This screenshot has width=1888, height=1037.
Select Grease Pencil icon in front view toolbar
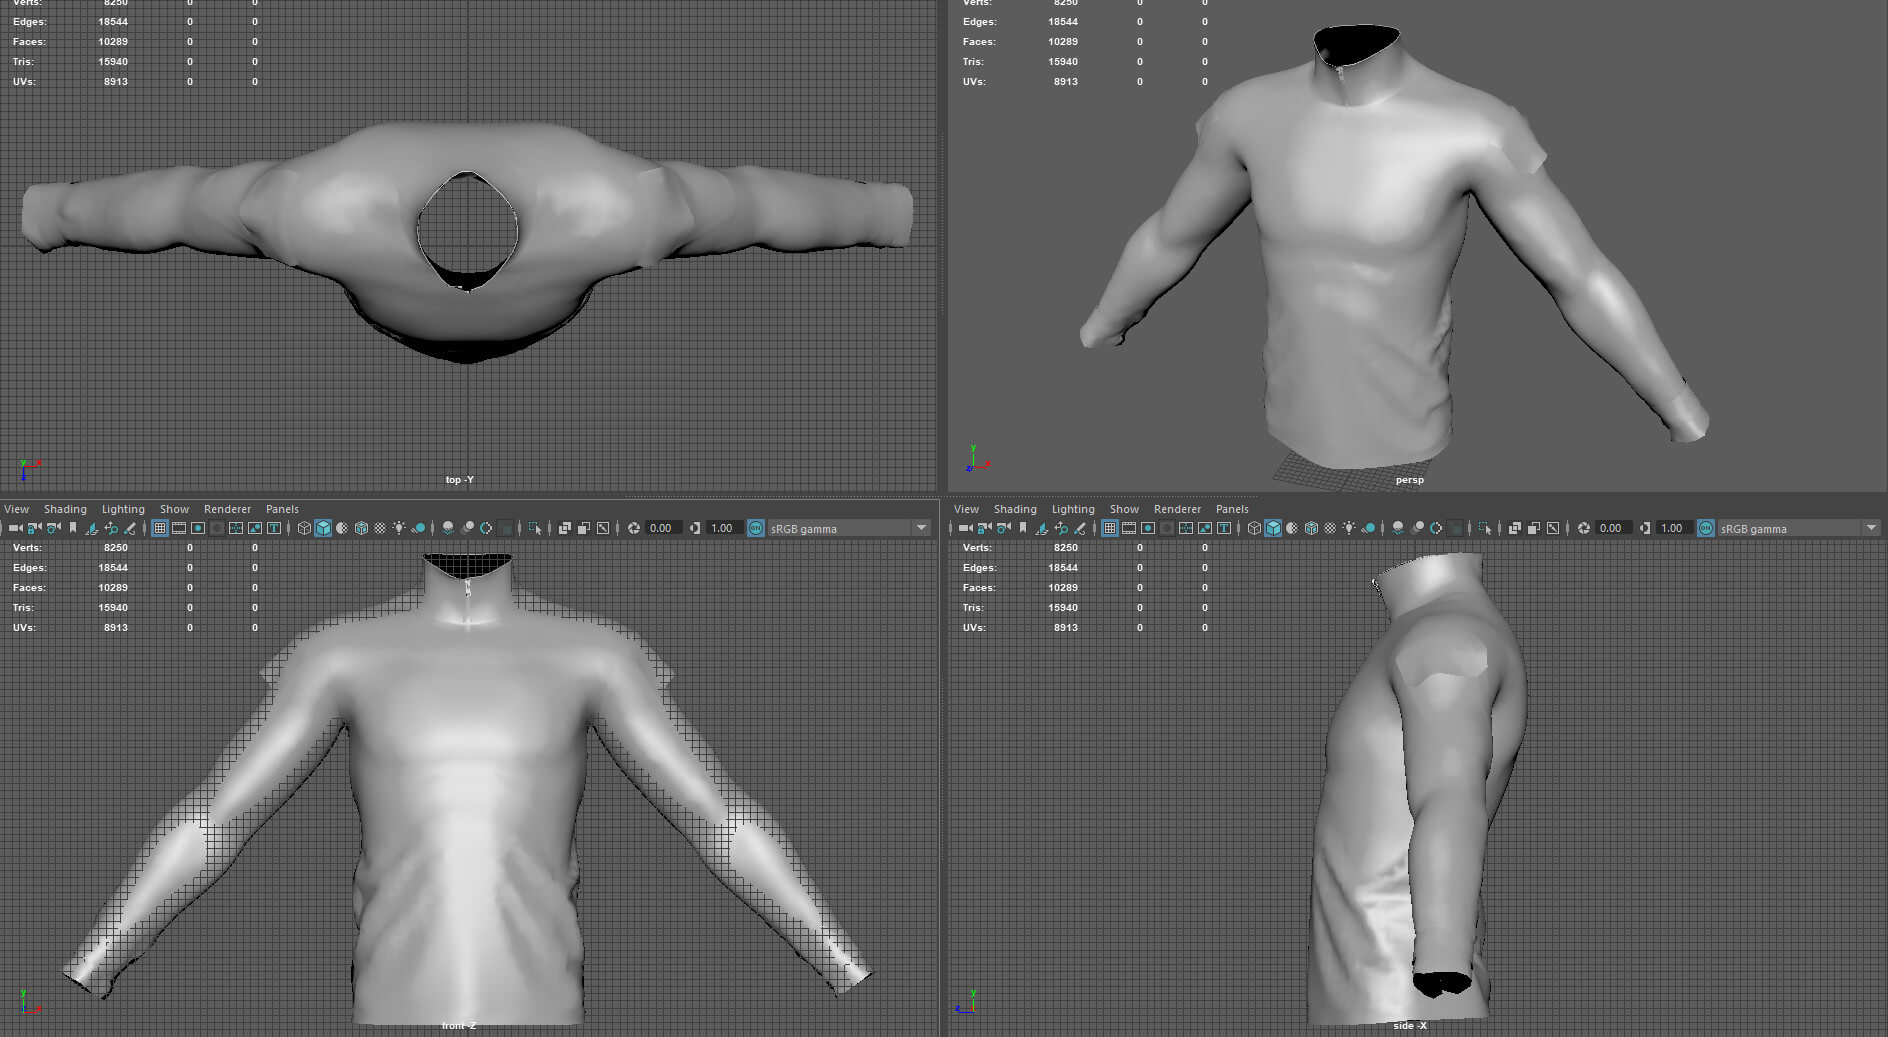coord(130,528)
